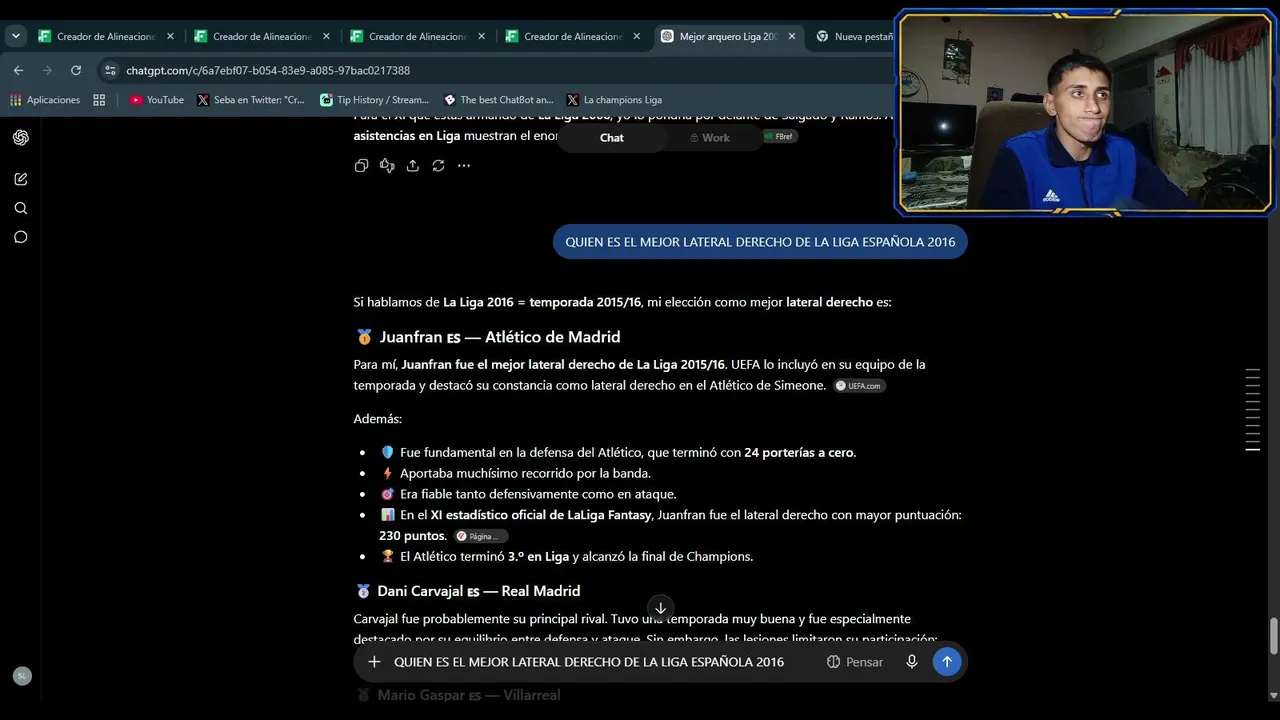Toggle the Pensar thinking option

pos(855,662)
